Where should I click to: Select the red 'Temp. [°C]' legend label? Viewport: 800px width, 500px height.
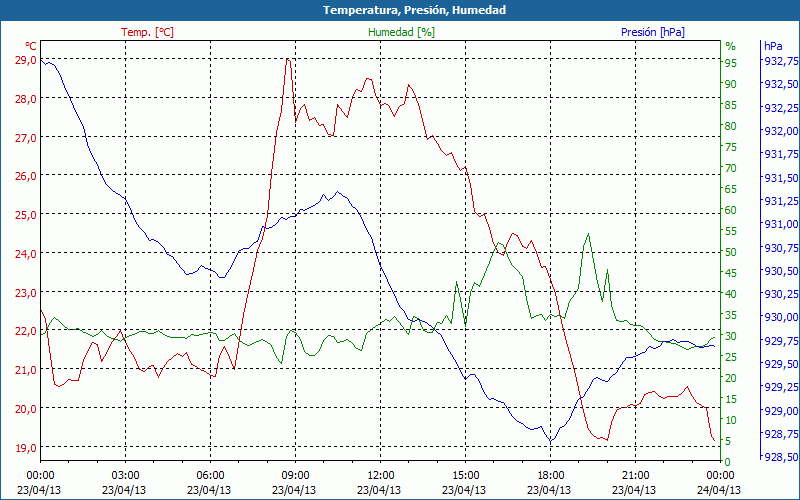pos(147,32)
